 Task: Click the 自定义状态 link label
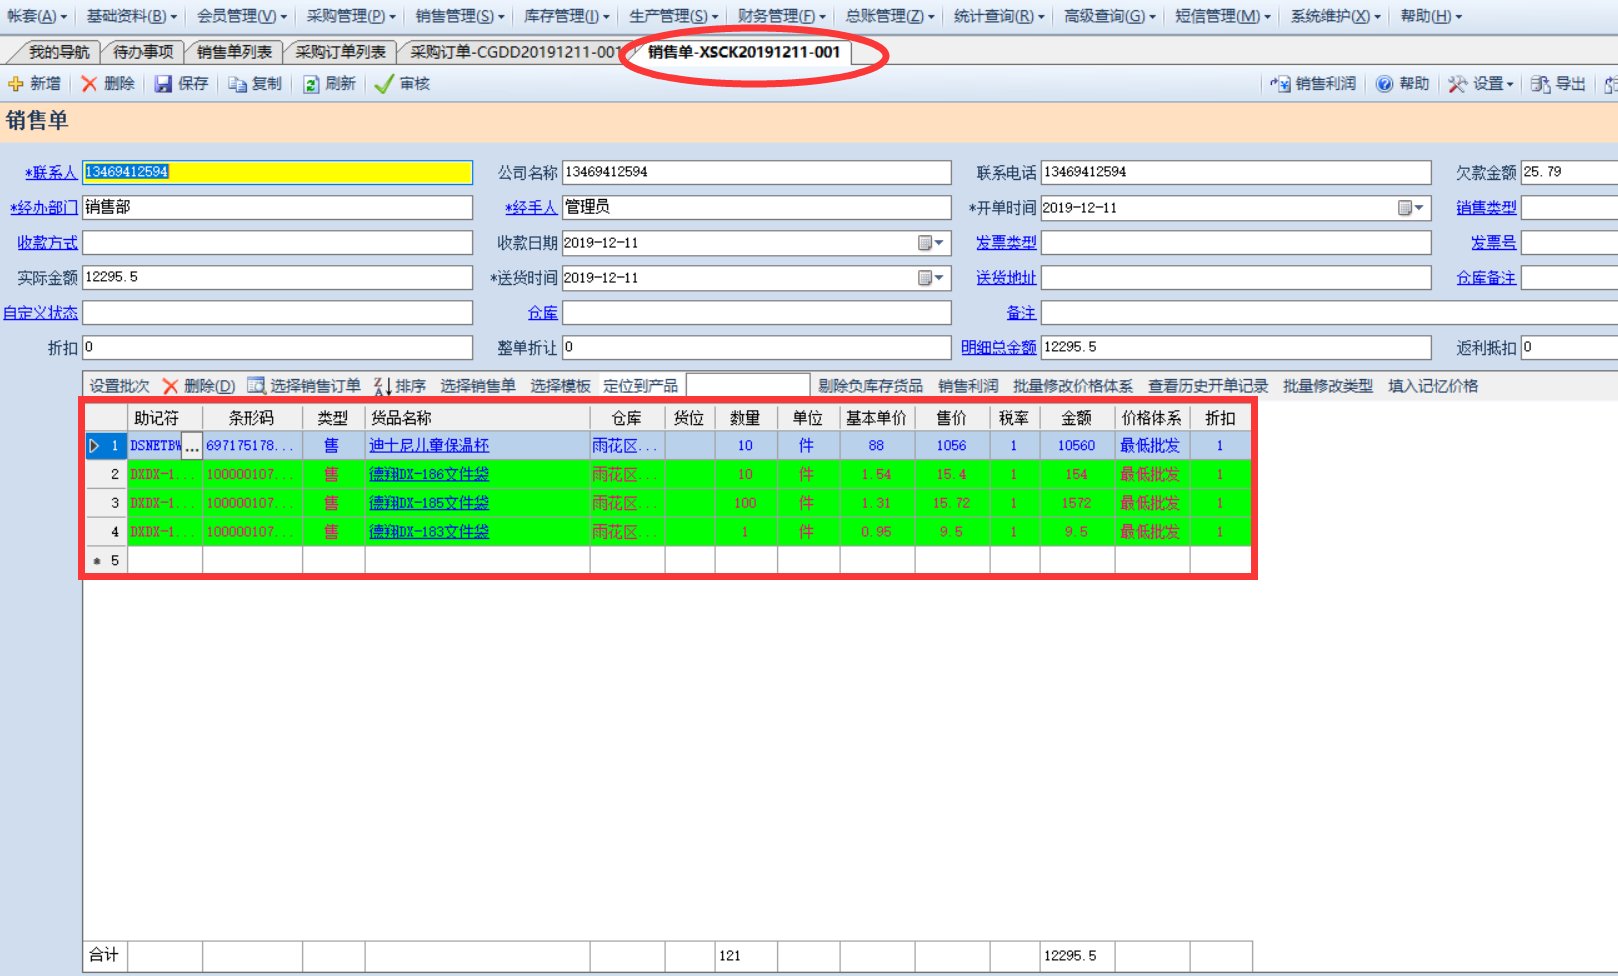(40, 313)
